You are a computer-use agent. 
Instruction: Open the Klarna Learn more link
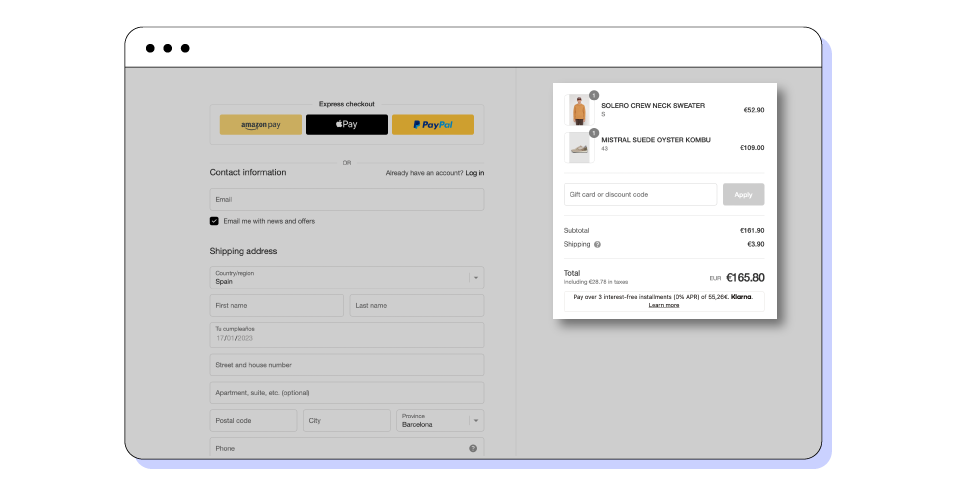(664, 305)
